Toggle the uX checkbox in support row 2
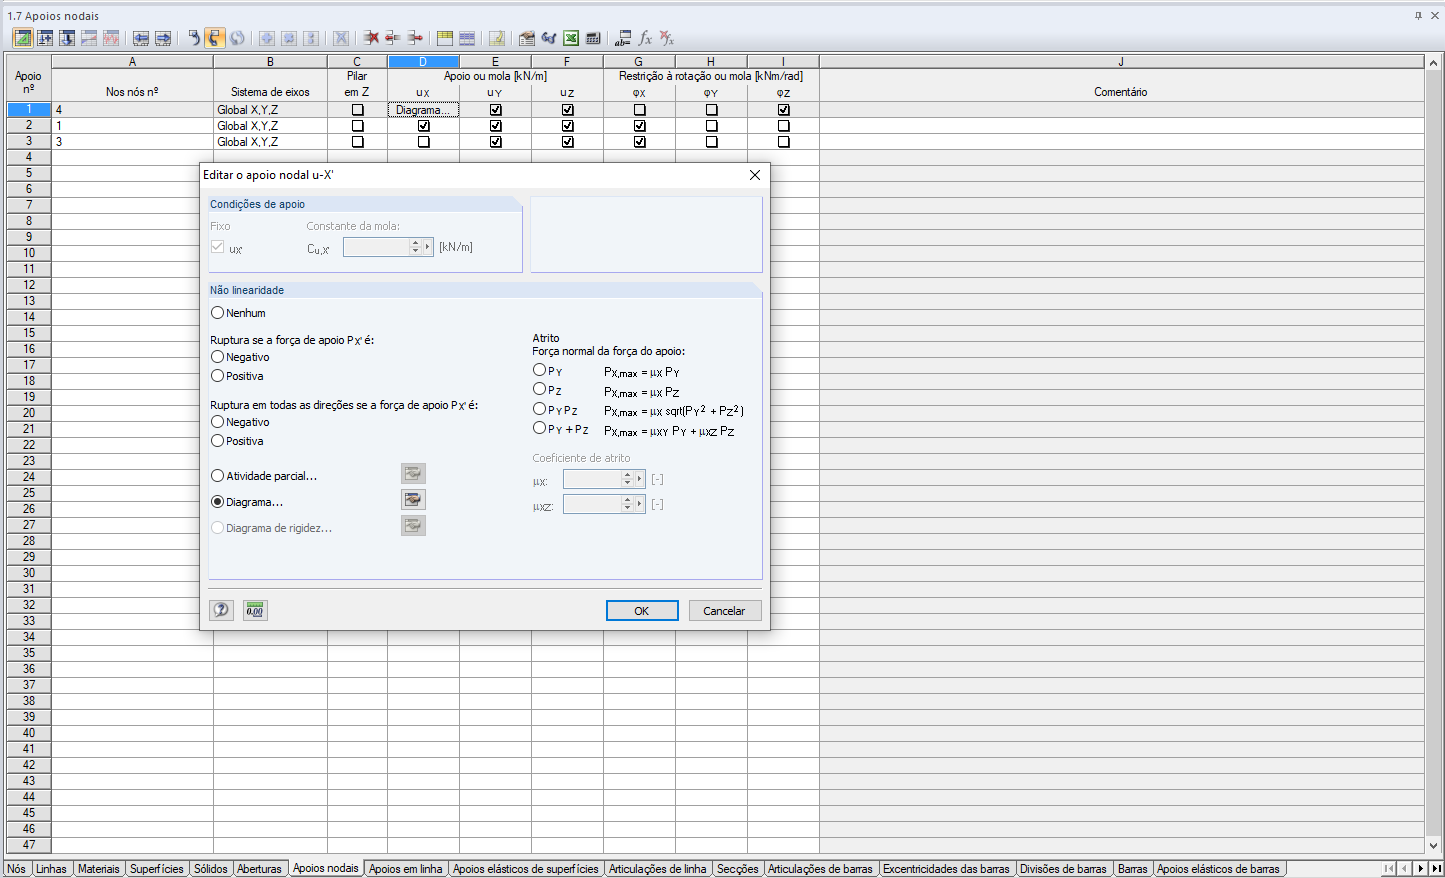 [424, 126]
